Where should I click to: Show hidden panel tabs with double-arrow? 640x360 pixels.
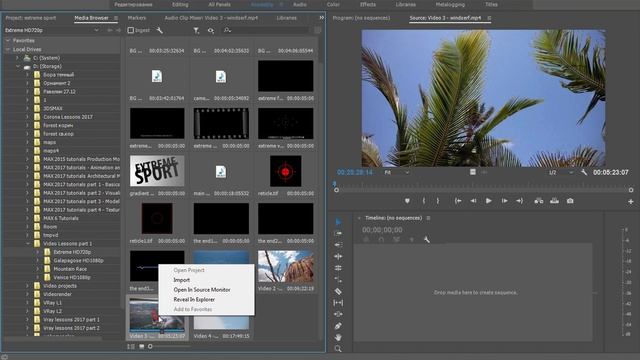click(x=322, y=18)
